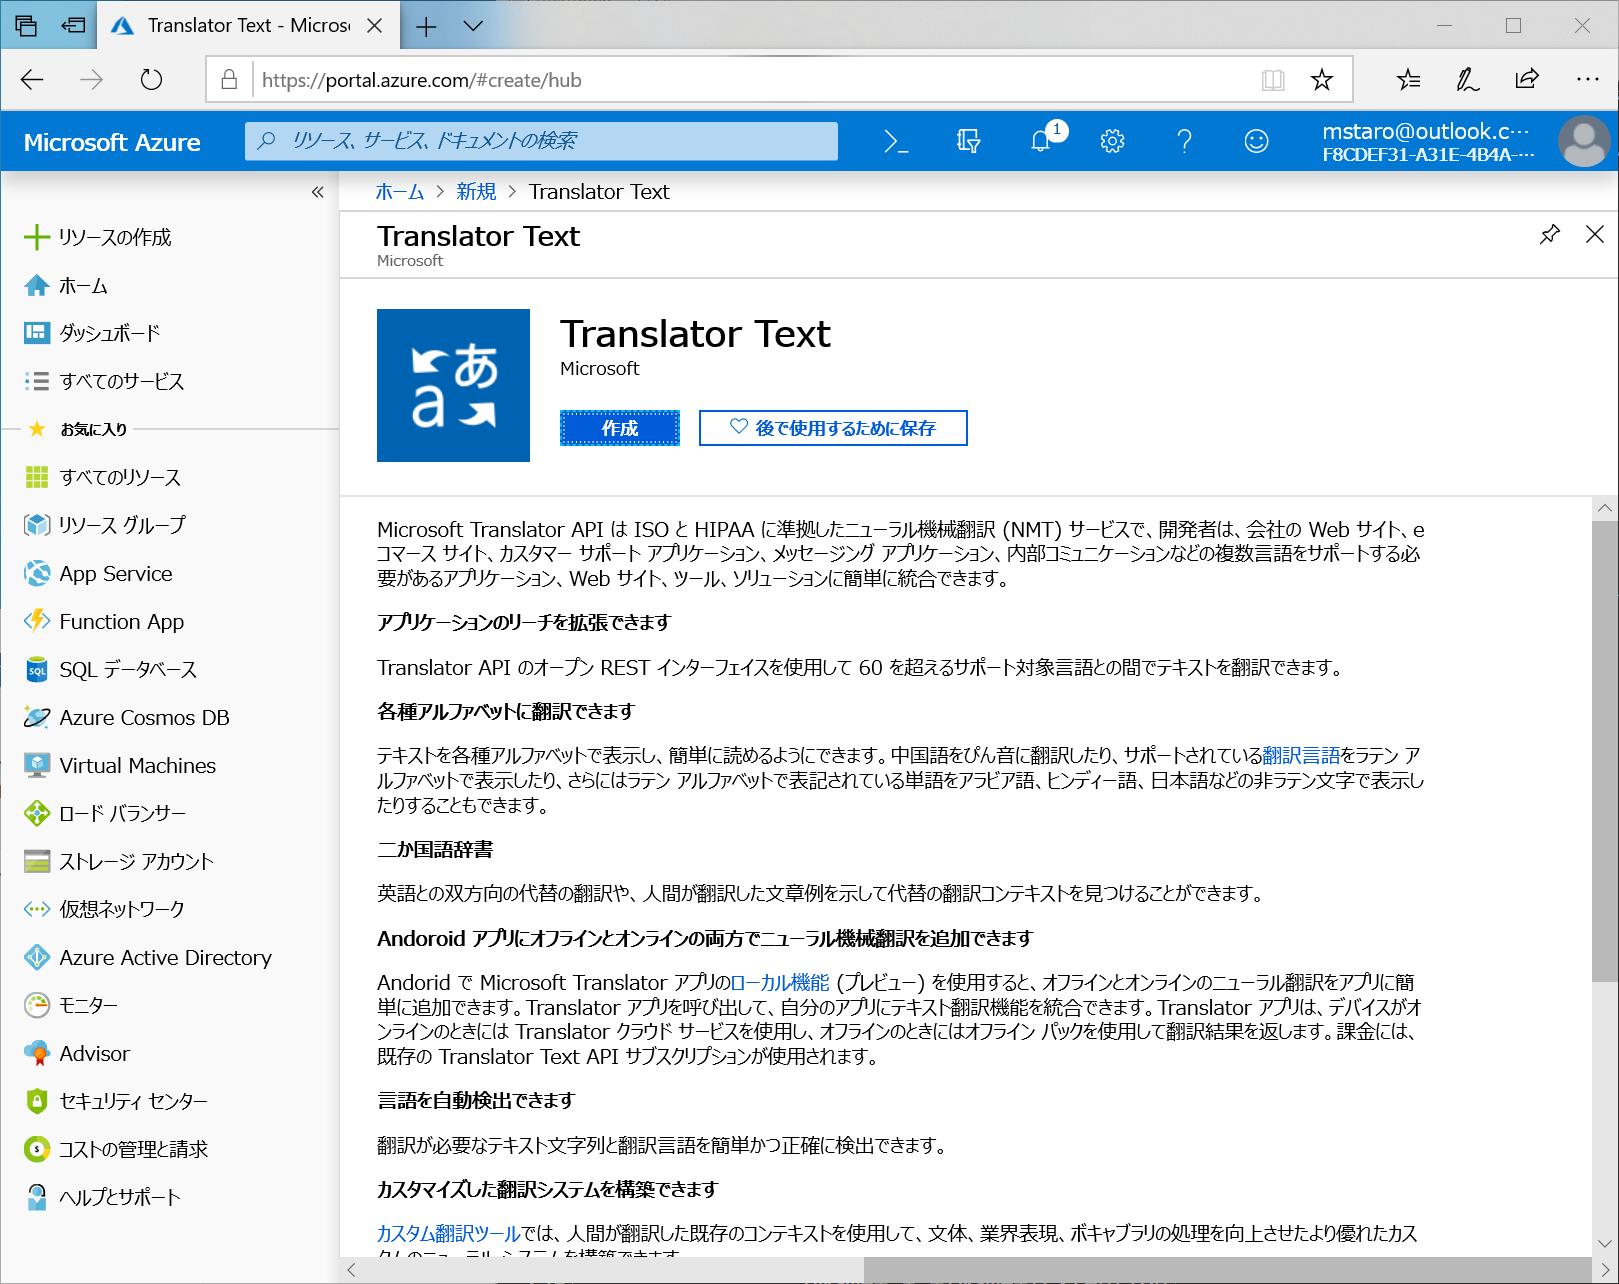This screenshot has width=1619, height=1284.
Task: Open リソース グループ in sidebar
Action: point(105,525)
